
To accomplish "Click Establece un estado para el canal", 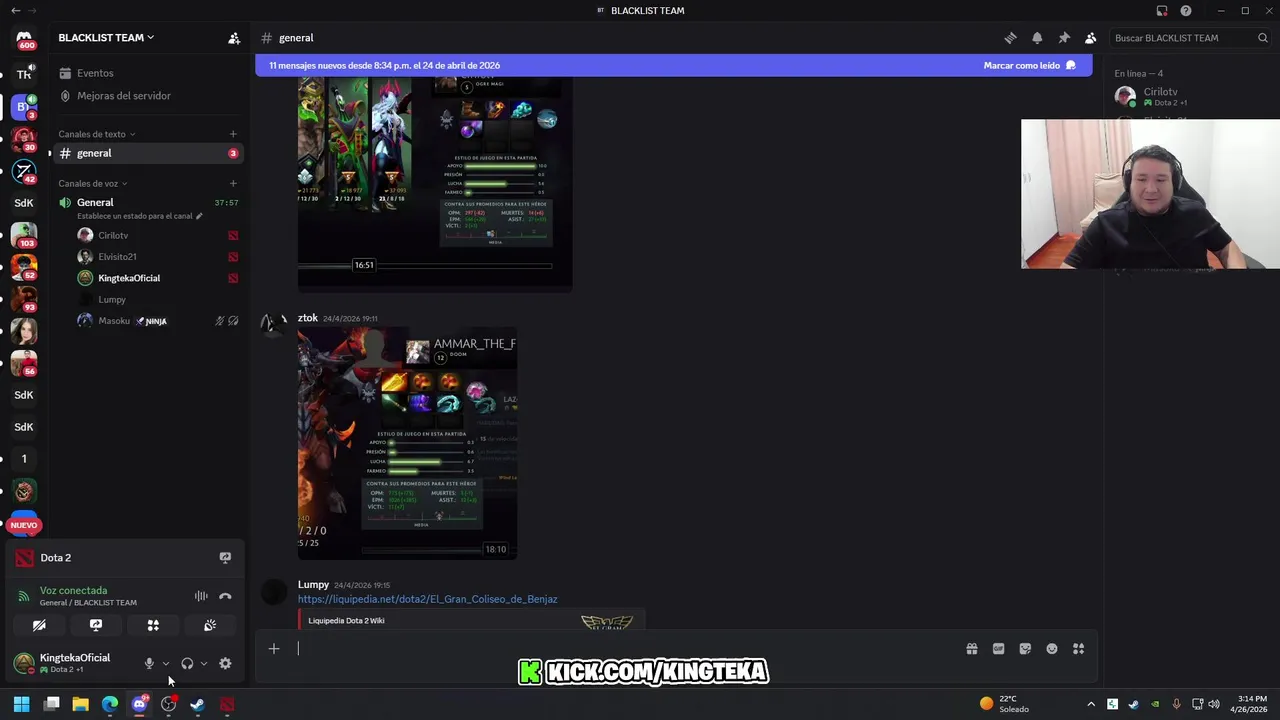I will click(x=140, y=216).
